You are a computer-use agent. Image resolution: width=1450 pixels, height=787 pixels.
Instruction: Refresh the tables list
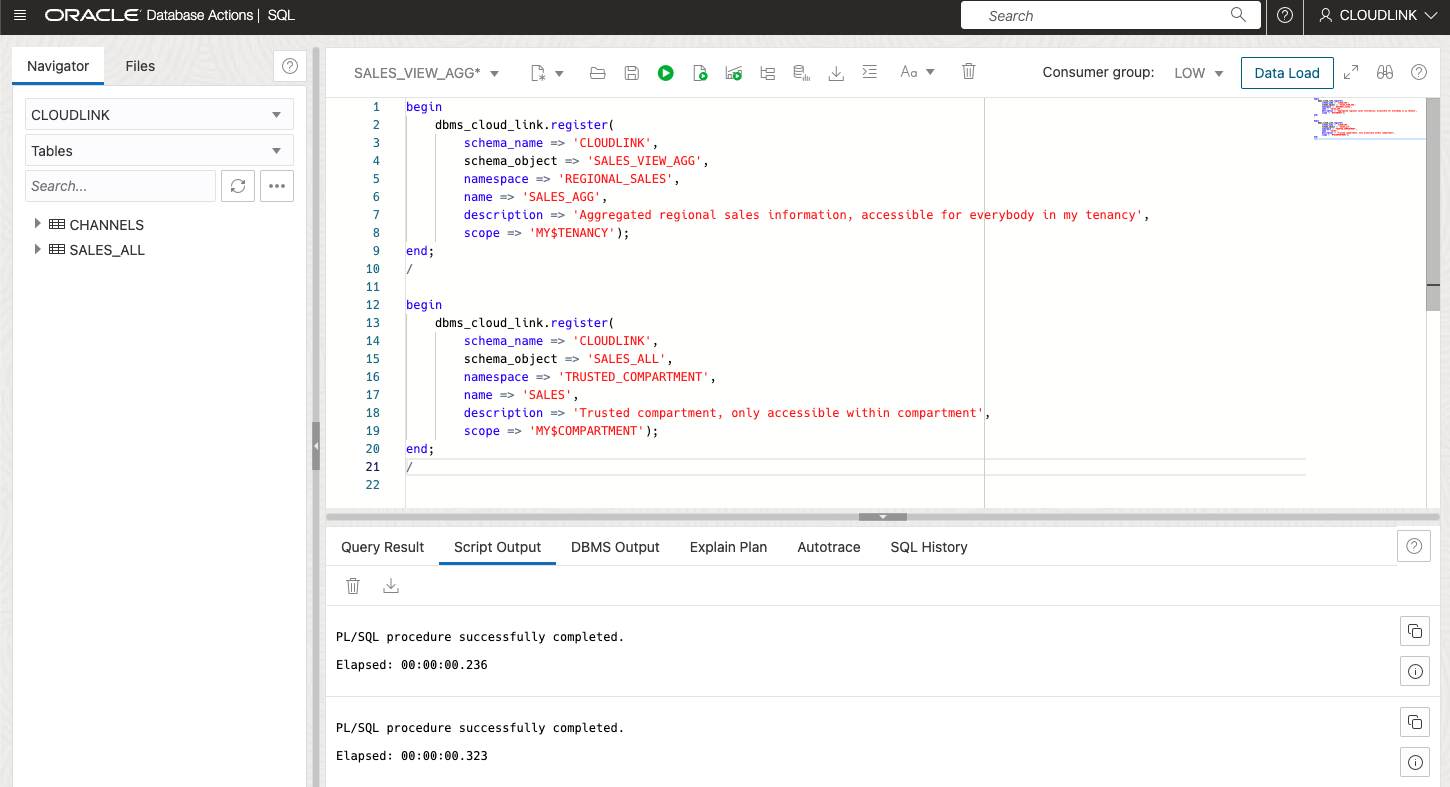[237, 186]
